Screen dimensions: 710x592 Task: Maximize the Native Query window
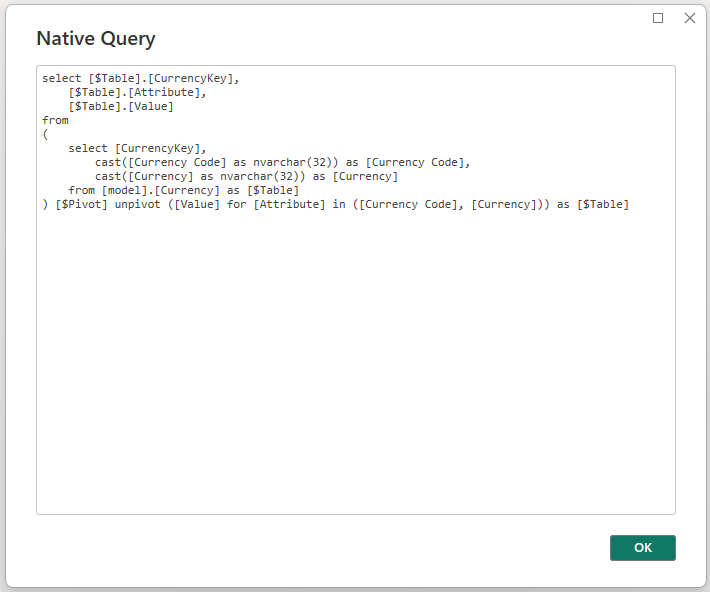tap(658, 18)
